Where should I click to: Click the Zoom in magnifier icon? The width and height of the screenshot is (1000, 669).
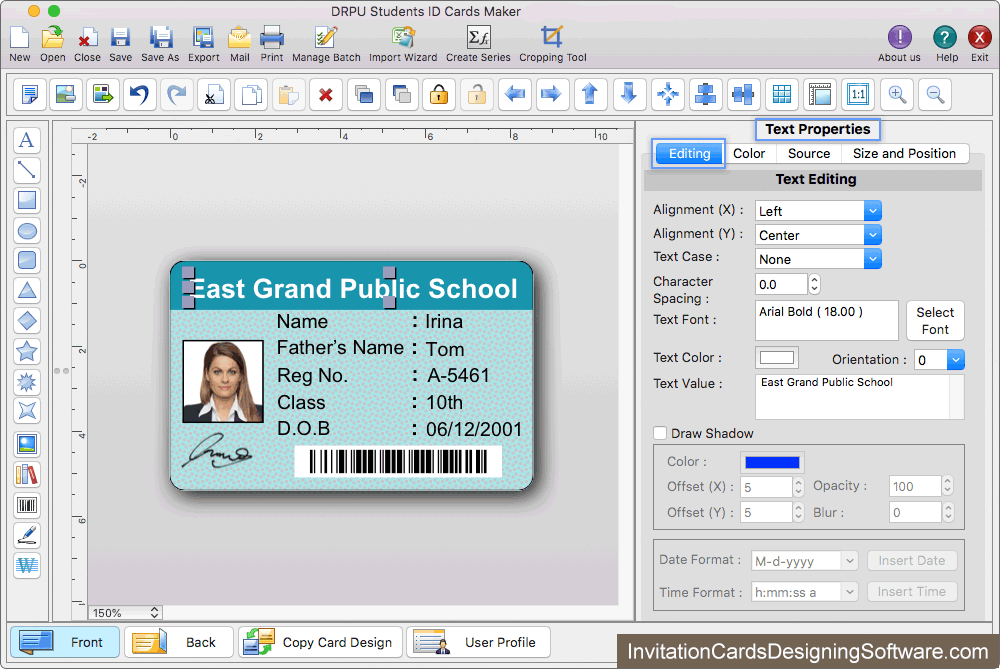(x=897, y=95)
